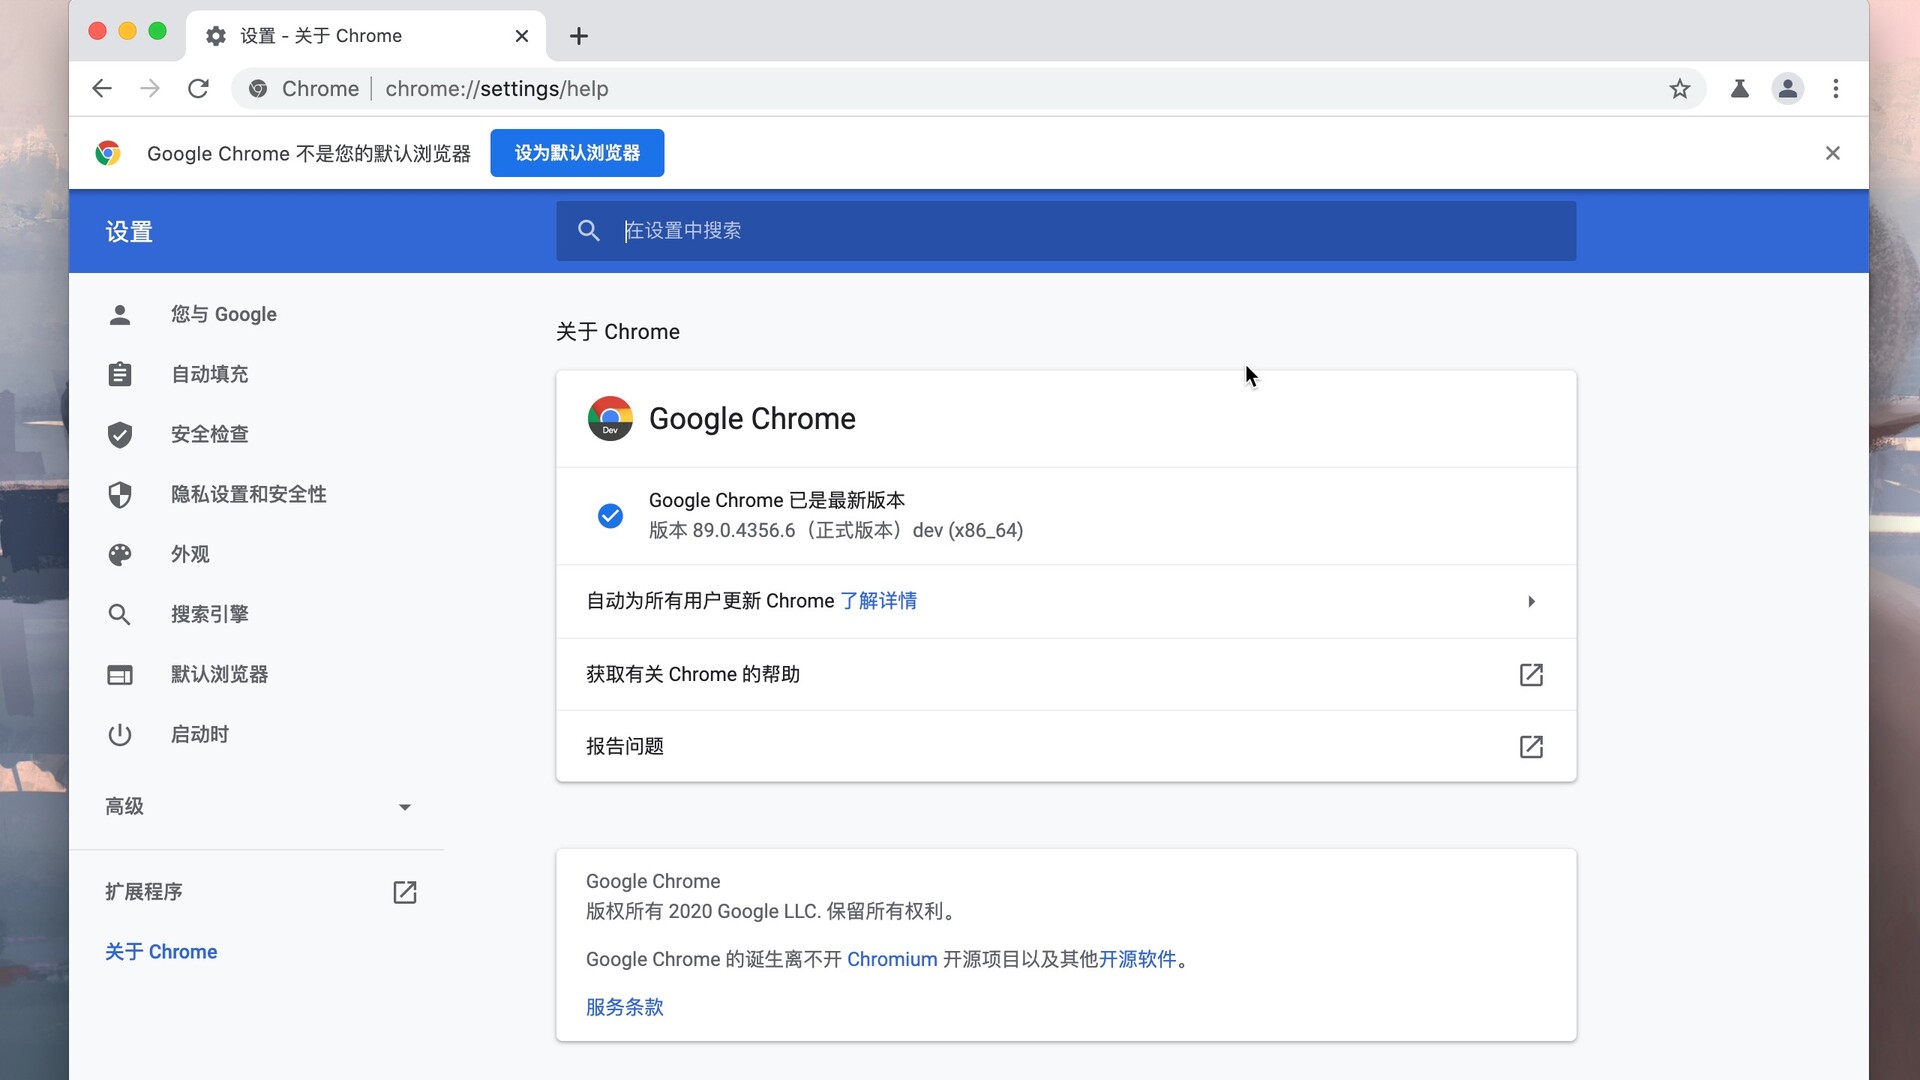Click the 默认浏览器 window icon in sidebar
The width and height of the screenshot is (1920, 1080).
pyautogui.click(x=120, y=675)
